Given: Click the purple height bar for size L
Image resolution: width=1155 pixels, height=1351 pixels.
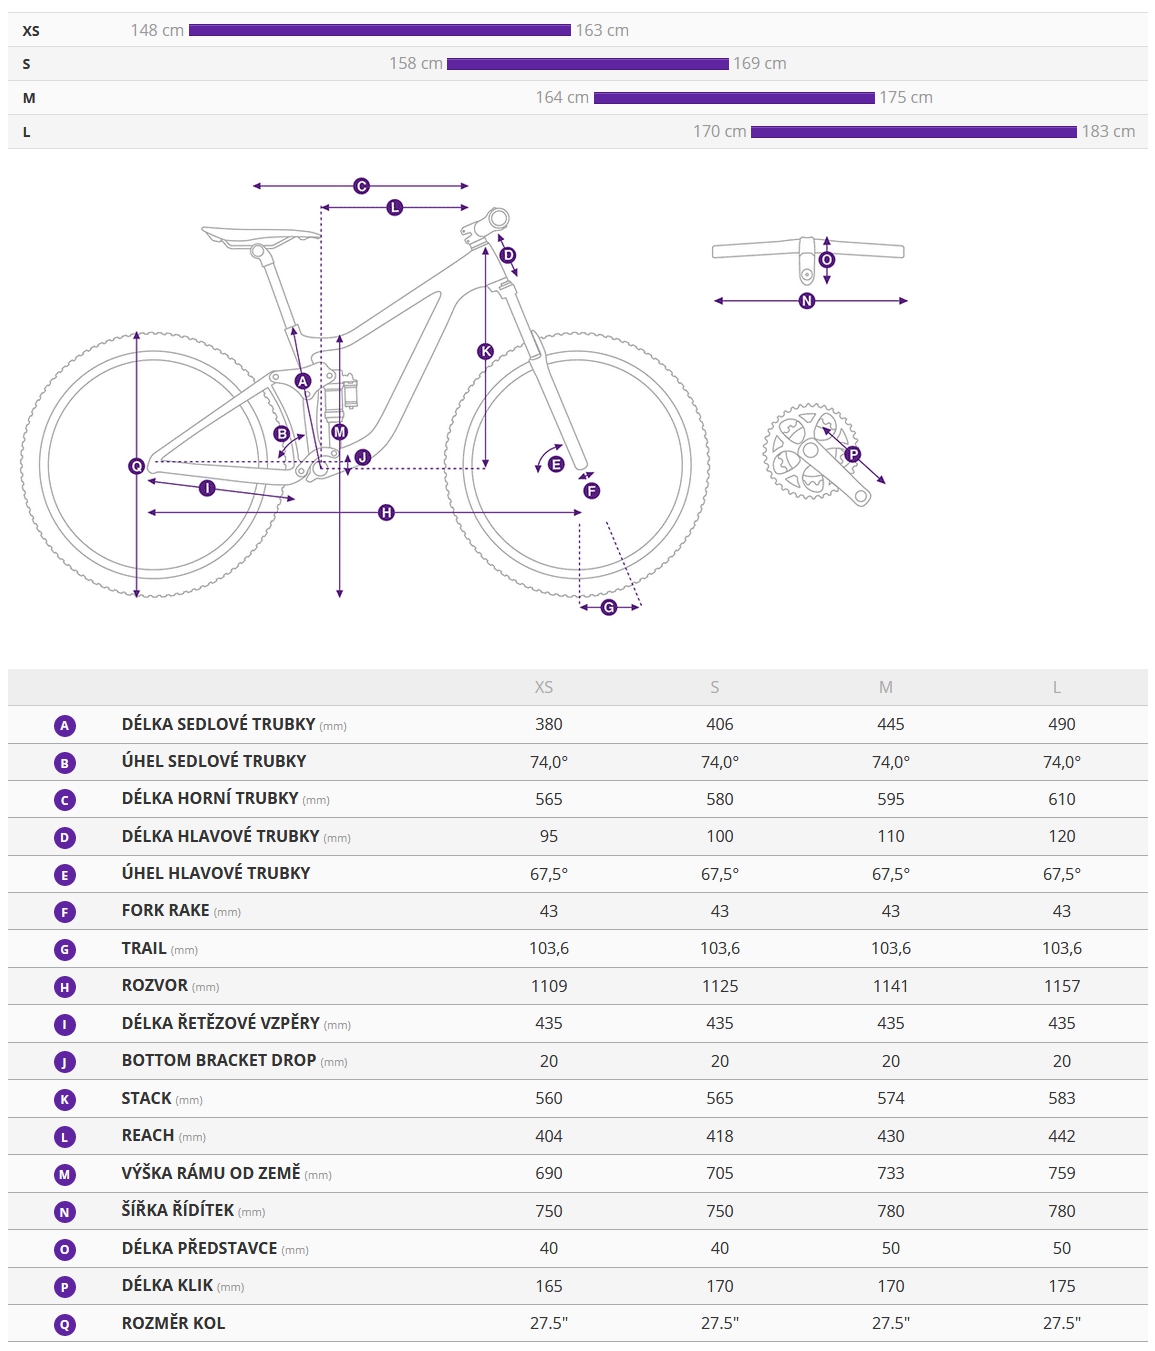Looking at the screenshot, I should coord(913,132).
